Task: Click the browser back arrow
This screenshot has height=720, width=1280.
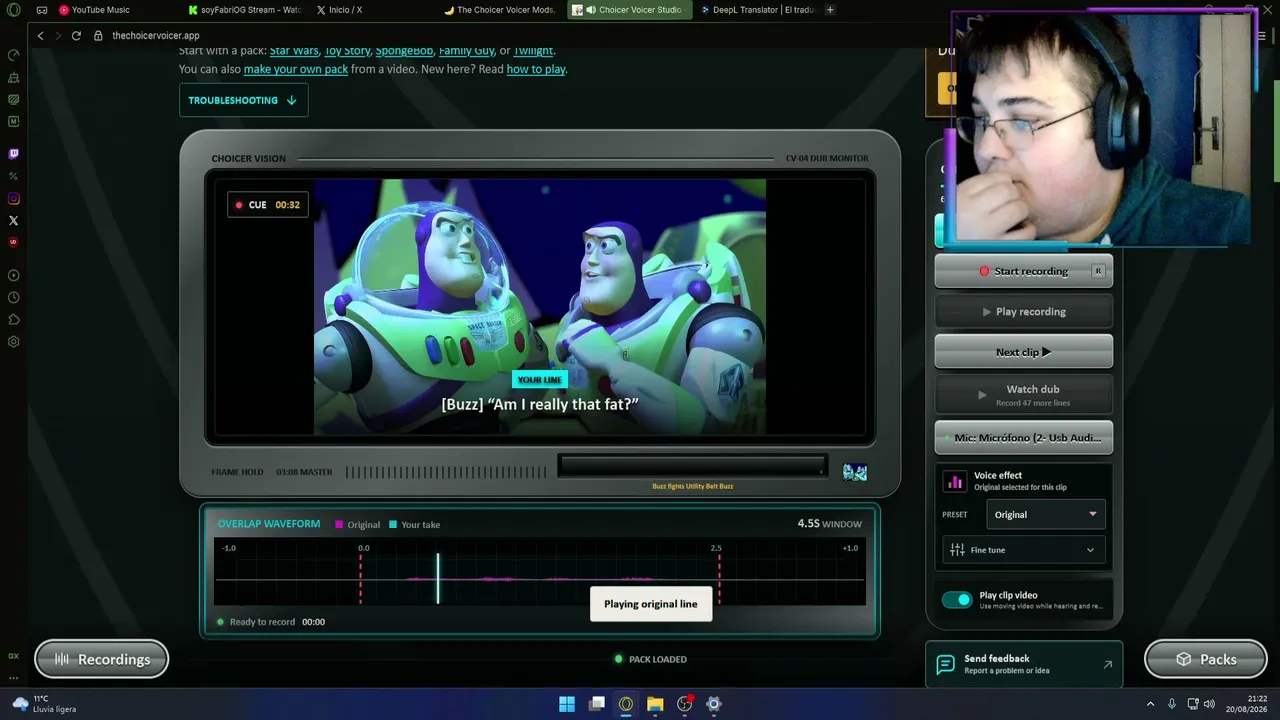Action: (x=40, y=36)
